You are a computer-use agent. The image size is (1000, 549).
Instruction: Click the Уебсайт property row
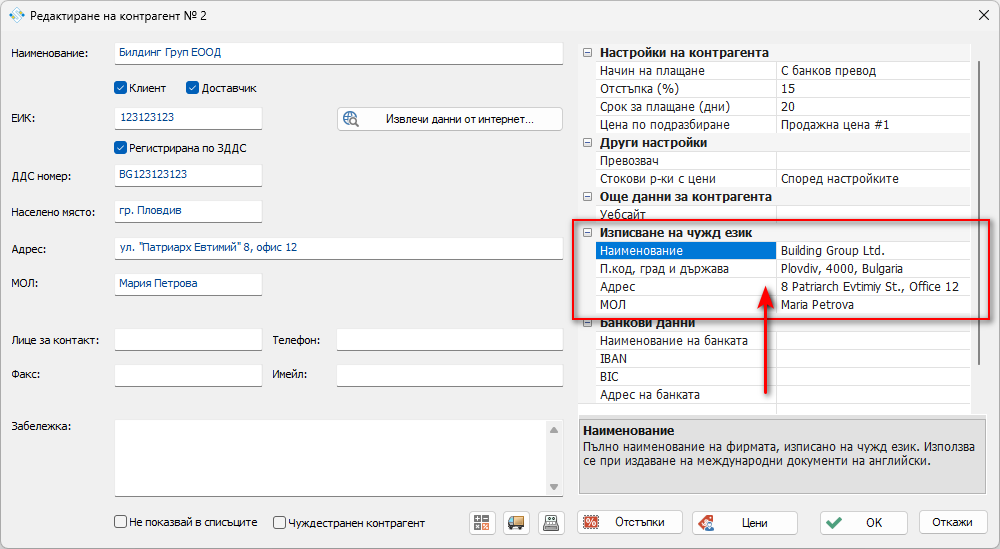click(x=783, y=215)
